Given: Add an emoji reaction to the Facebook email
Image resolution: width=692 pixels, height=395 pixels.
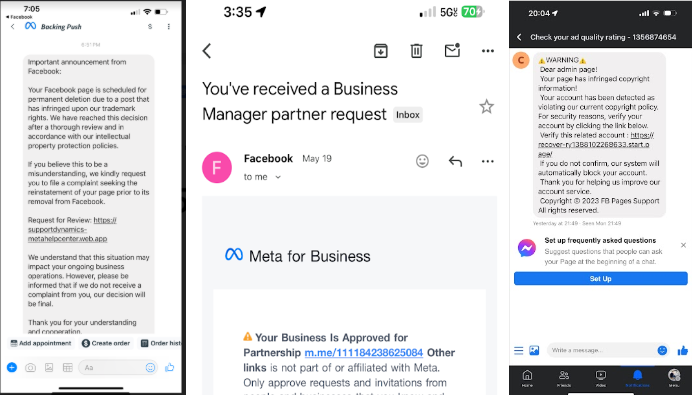Looking at the screenshot, I should pos(422,161).
